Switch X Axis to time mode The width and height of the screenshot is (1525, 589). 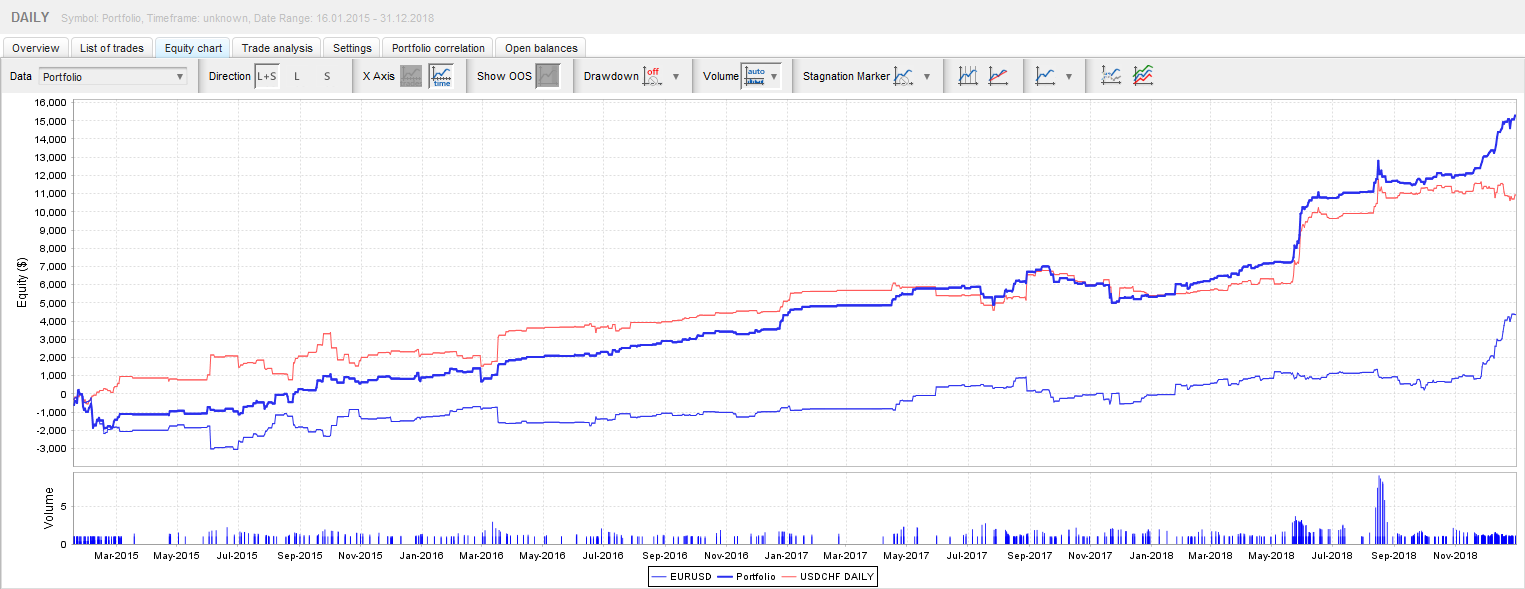click(x=441, y=76)
